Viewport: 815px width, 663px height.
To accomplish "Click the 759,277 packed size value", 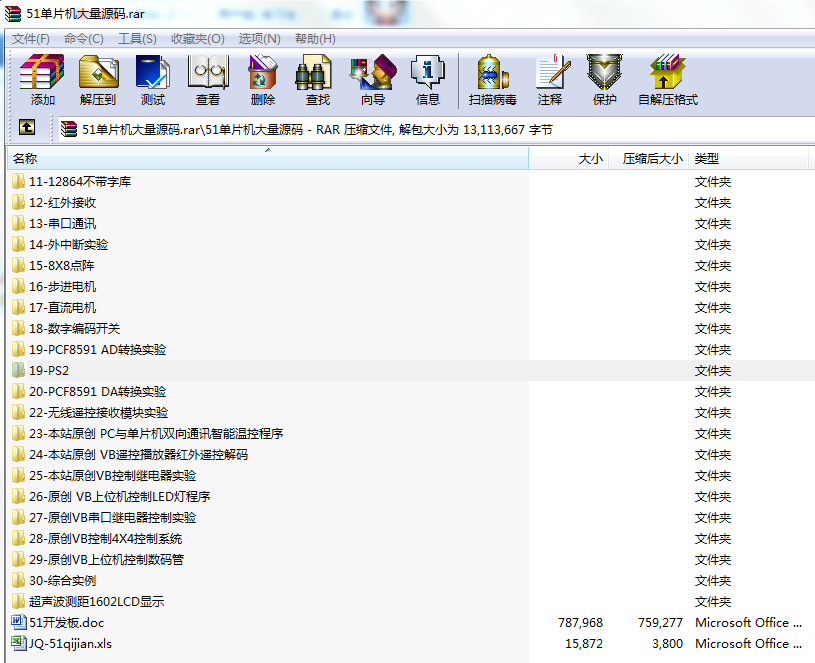I will click(660, 622).
